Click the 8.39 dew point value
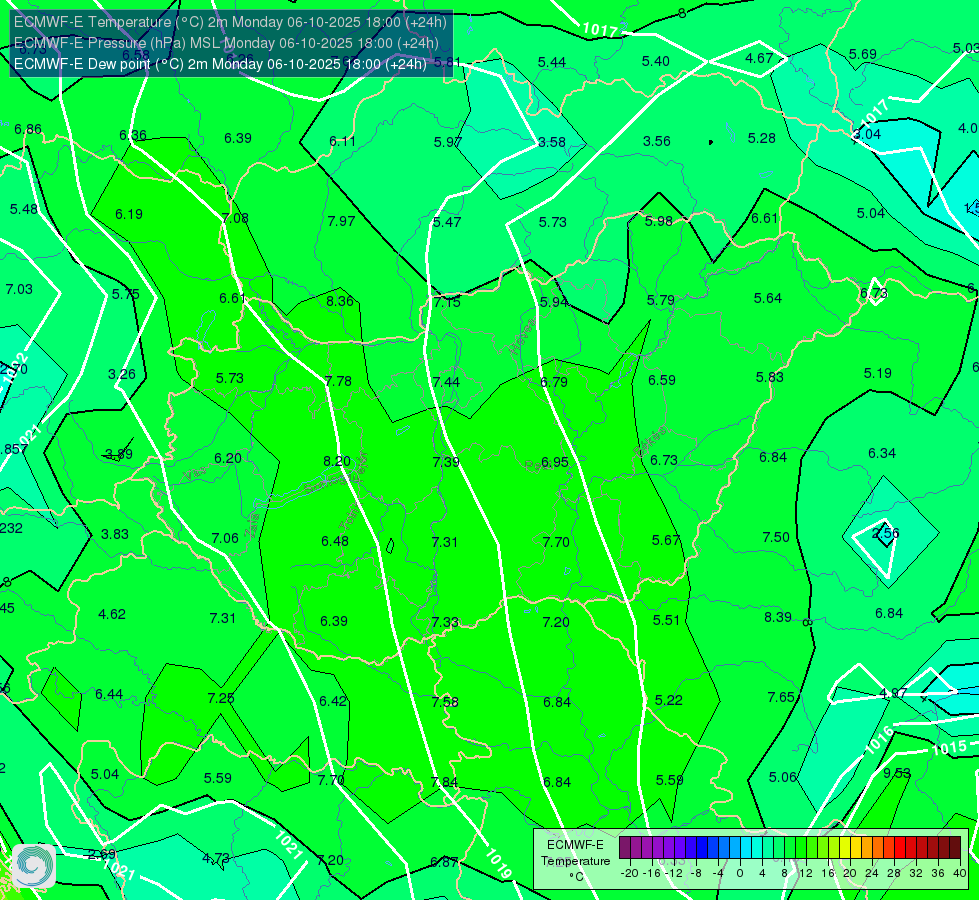This screenshot has height=900, width=979. coord(777,617)
